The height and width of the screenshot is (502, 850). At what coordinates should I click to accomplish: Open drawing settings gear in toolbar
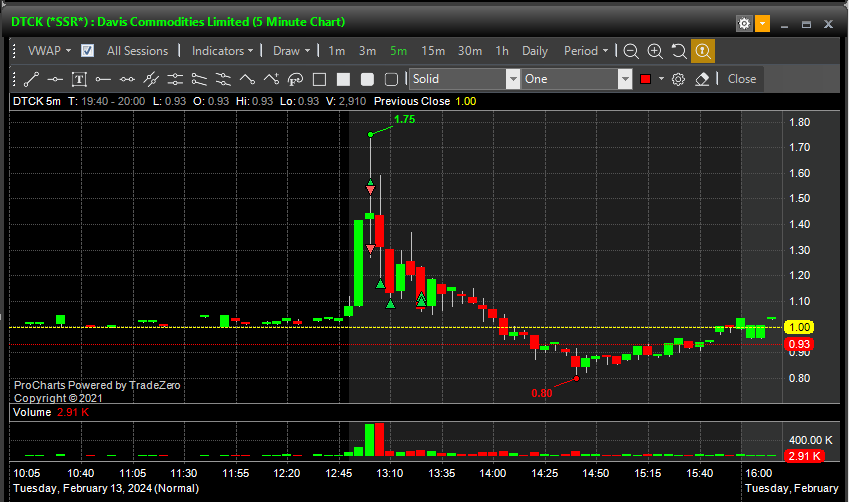[x=678, y=79]
